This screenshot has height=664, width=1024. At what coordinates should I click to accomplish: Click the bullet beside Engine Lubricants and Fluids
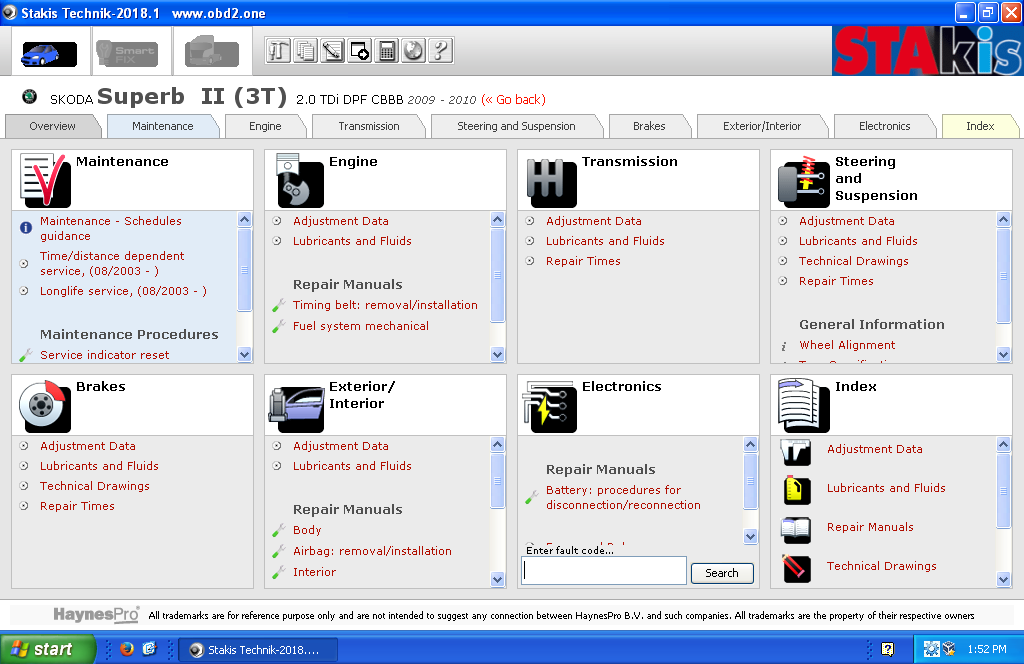[x=277, y=241]
